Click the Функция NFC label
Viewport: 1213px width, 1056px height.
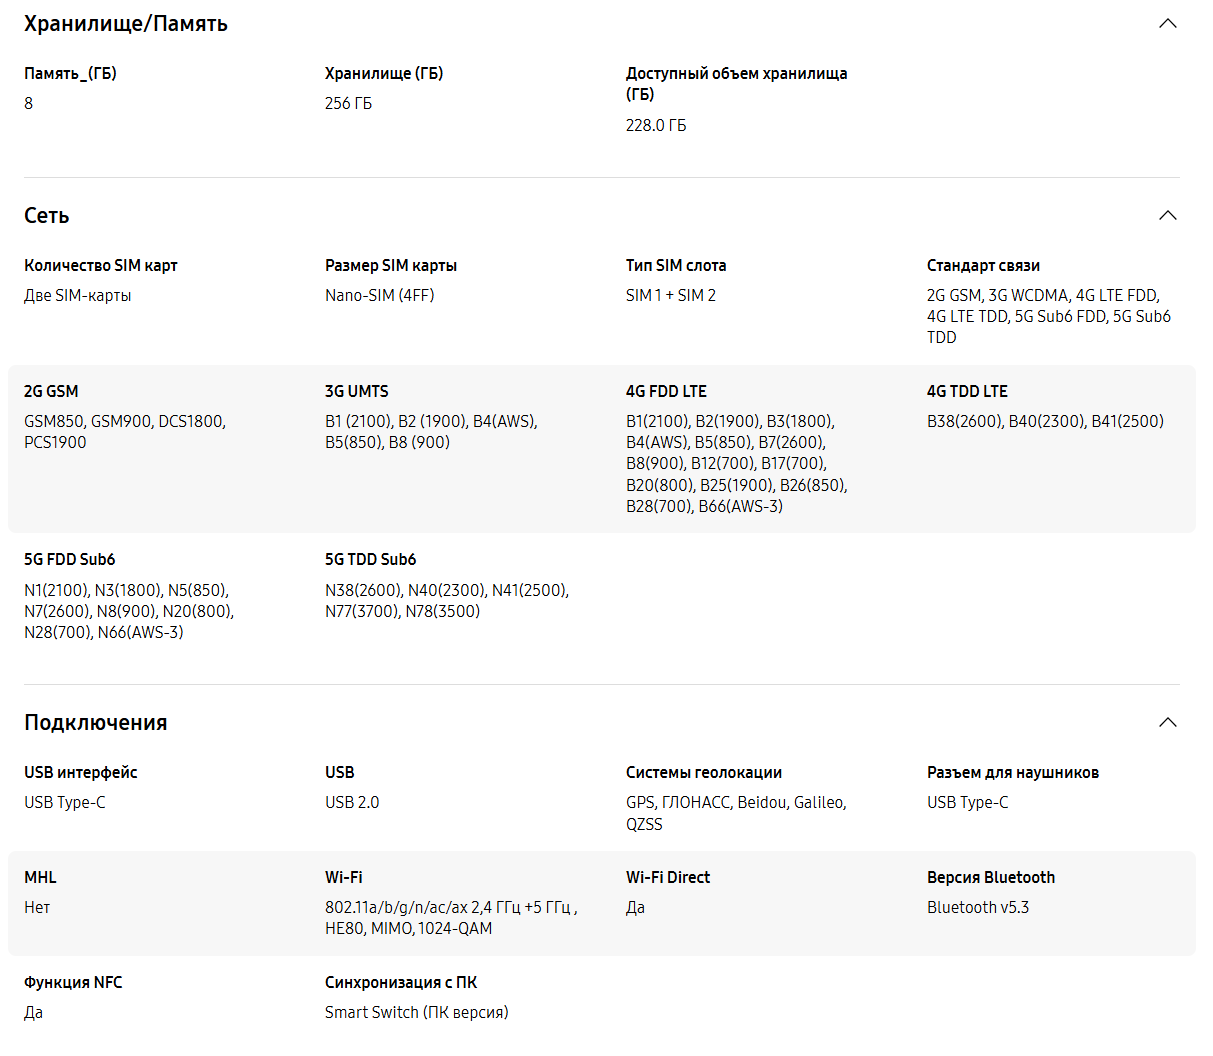pyautogui.click(x=73, y=982)
